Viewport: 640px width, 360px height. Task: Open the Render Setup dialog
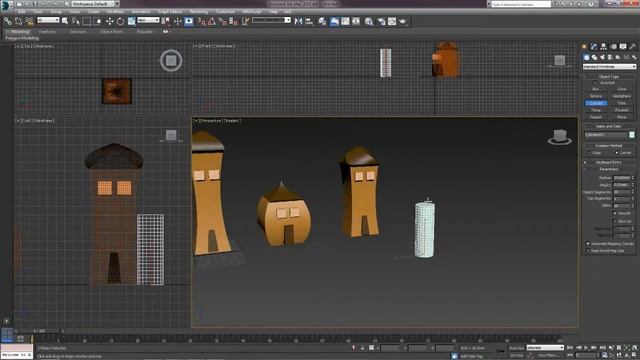click(381, 21)
